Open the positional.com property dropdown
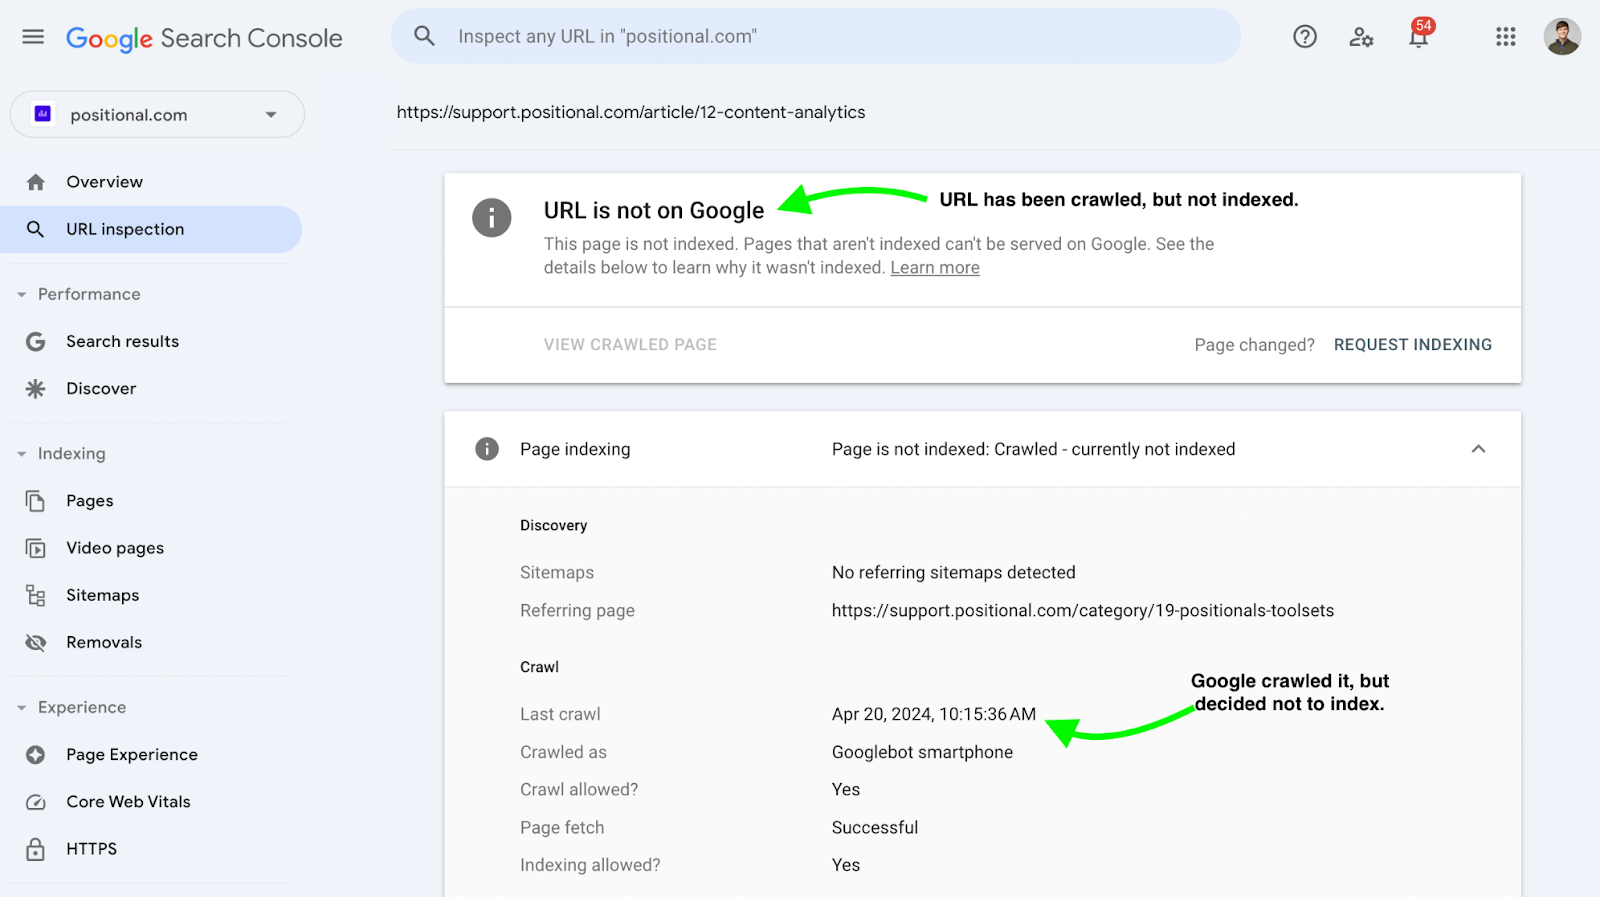This screenshot has height=897, width=1600. (x=157, y=114)
